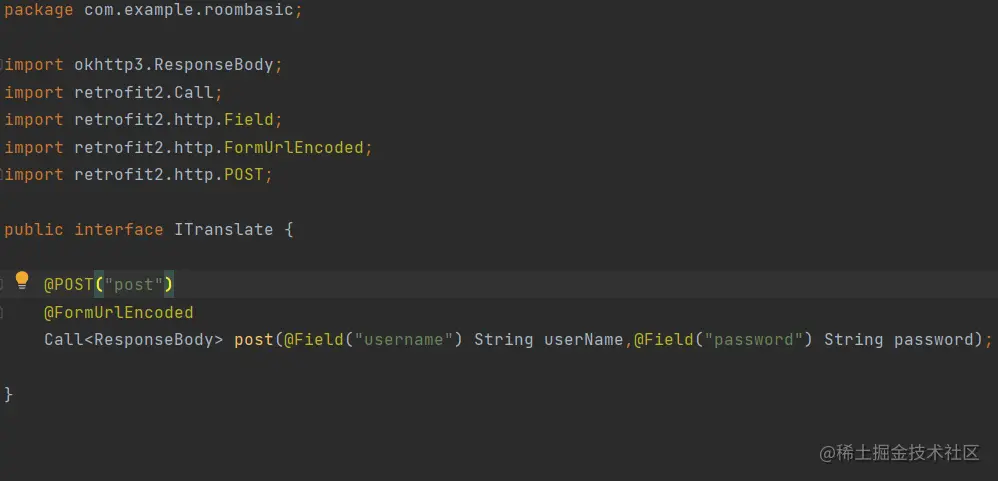Collapse imports via fold marker at okhttp3 line
The image size is (998, 481).
3,65
